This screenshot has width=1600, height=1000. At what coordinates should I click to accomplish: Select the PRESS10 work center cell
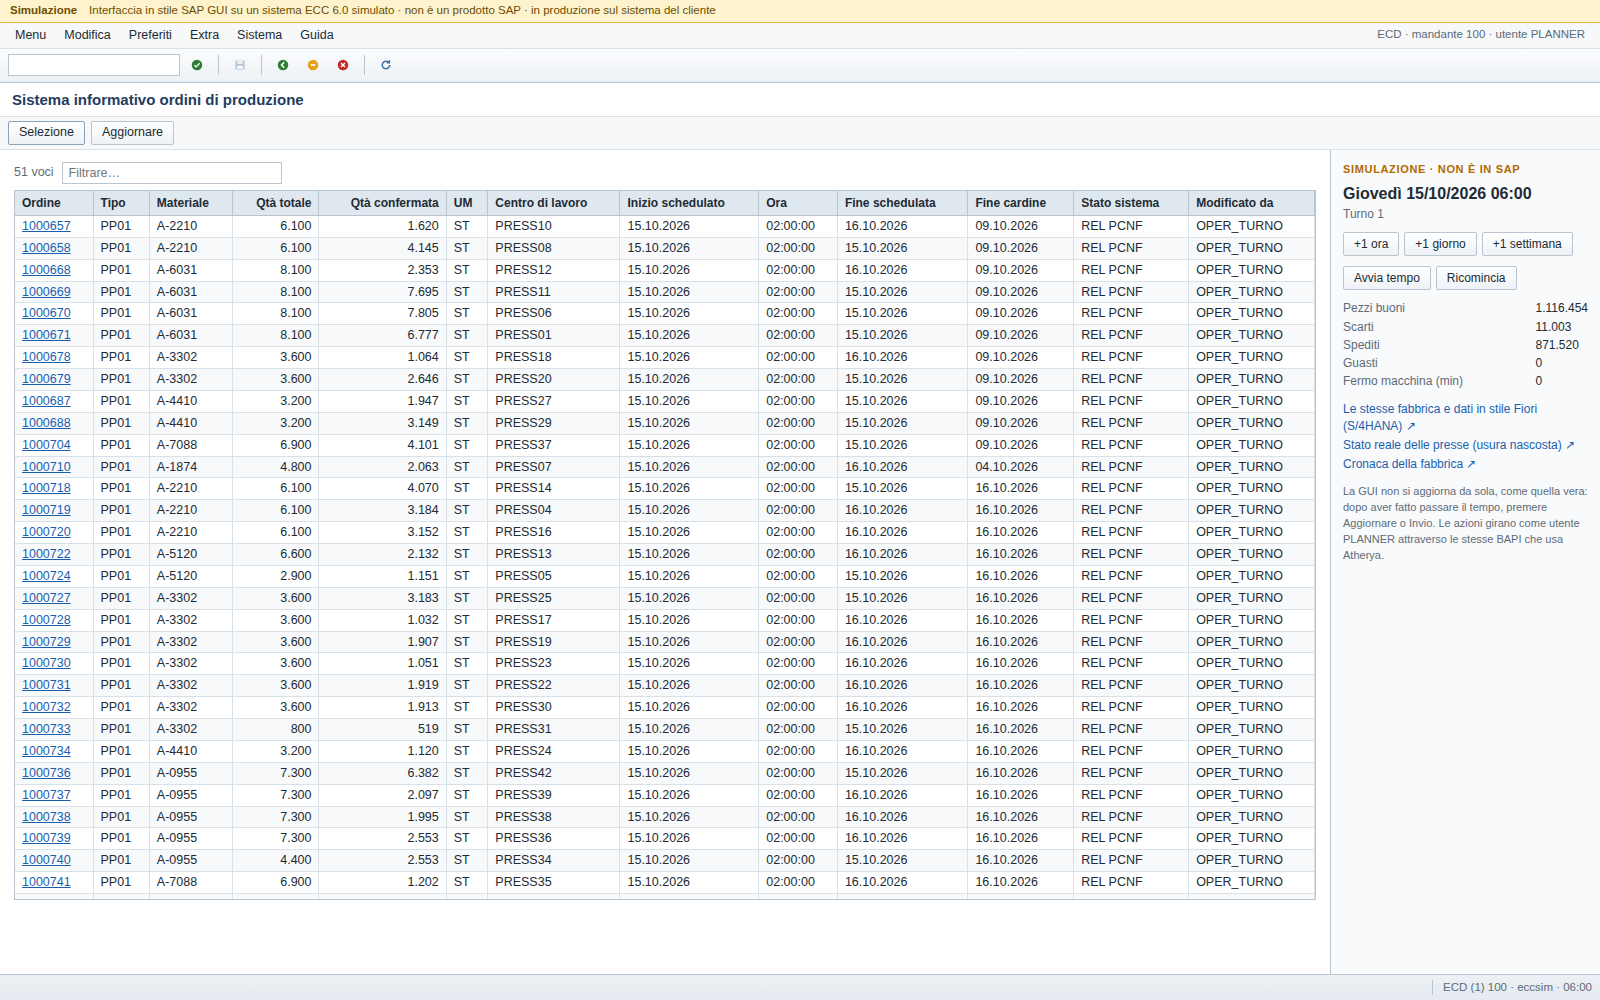(x=553, y=226)
